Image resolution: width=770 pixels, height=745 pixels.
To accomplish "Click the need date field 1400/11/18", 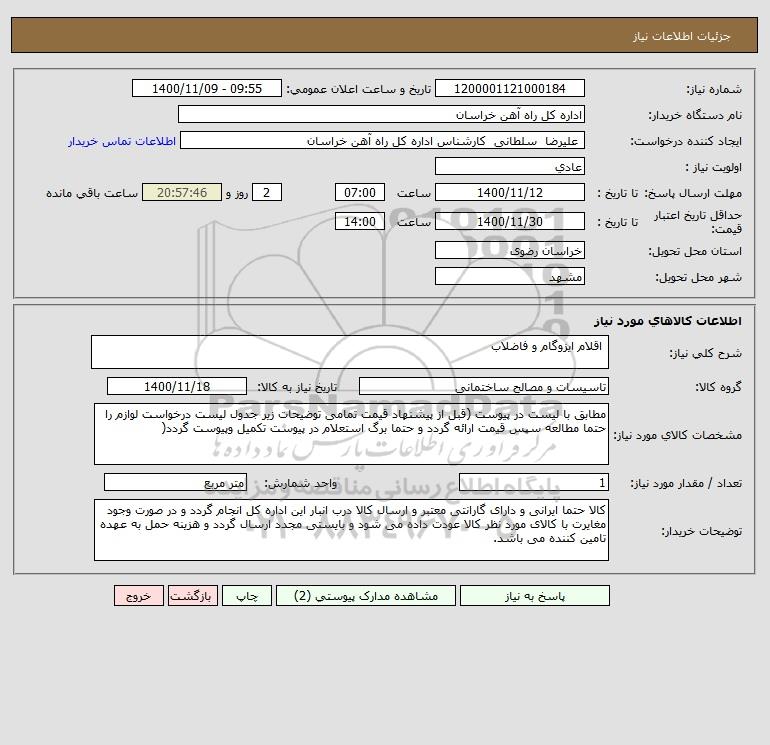I will click(x=177, y=386).
